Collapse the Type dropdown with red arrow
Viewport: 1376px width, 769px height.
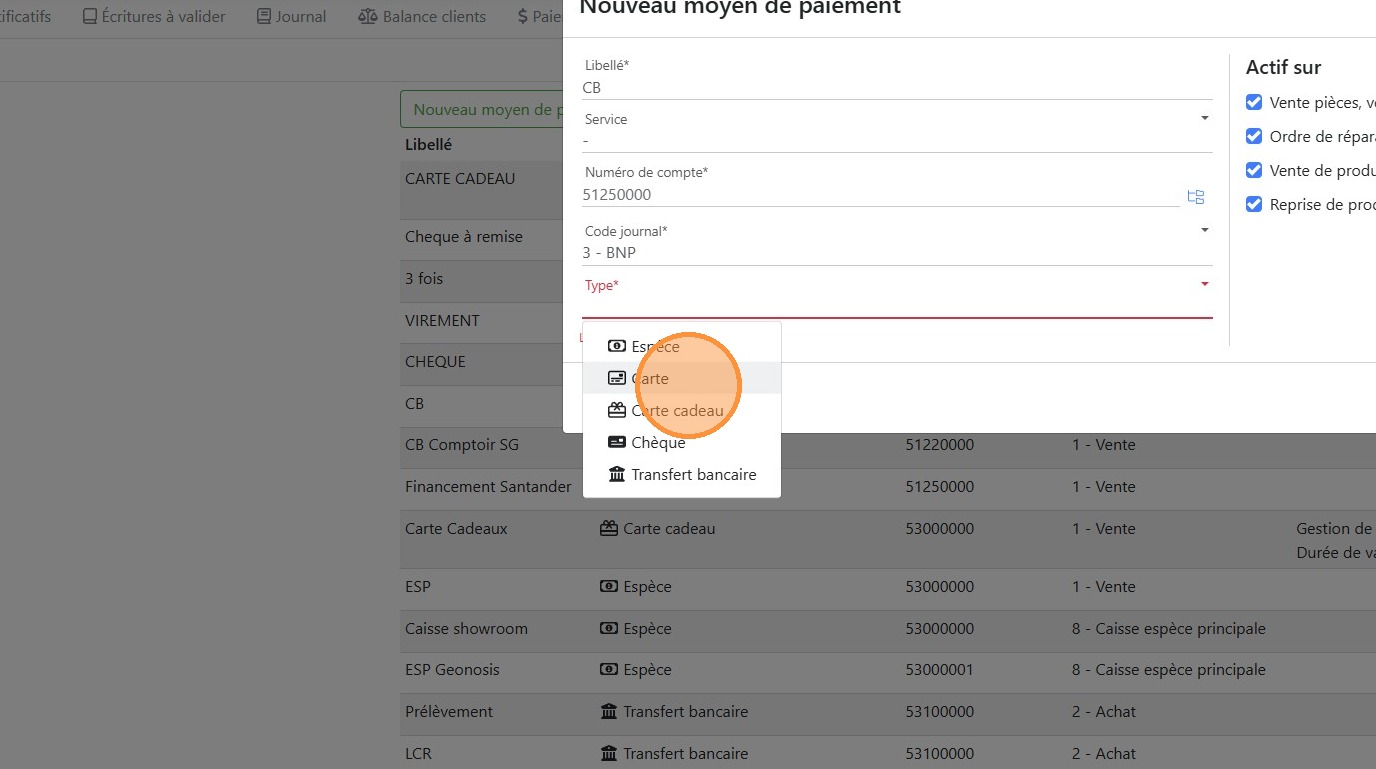[1204, 285]
